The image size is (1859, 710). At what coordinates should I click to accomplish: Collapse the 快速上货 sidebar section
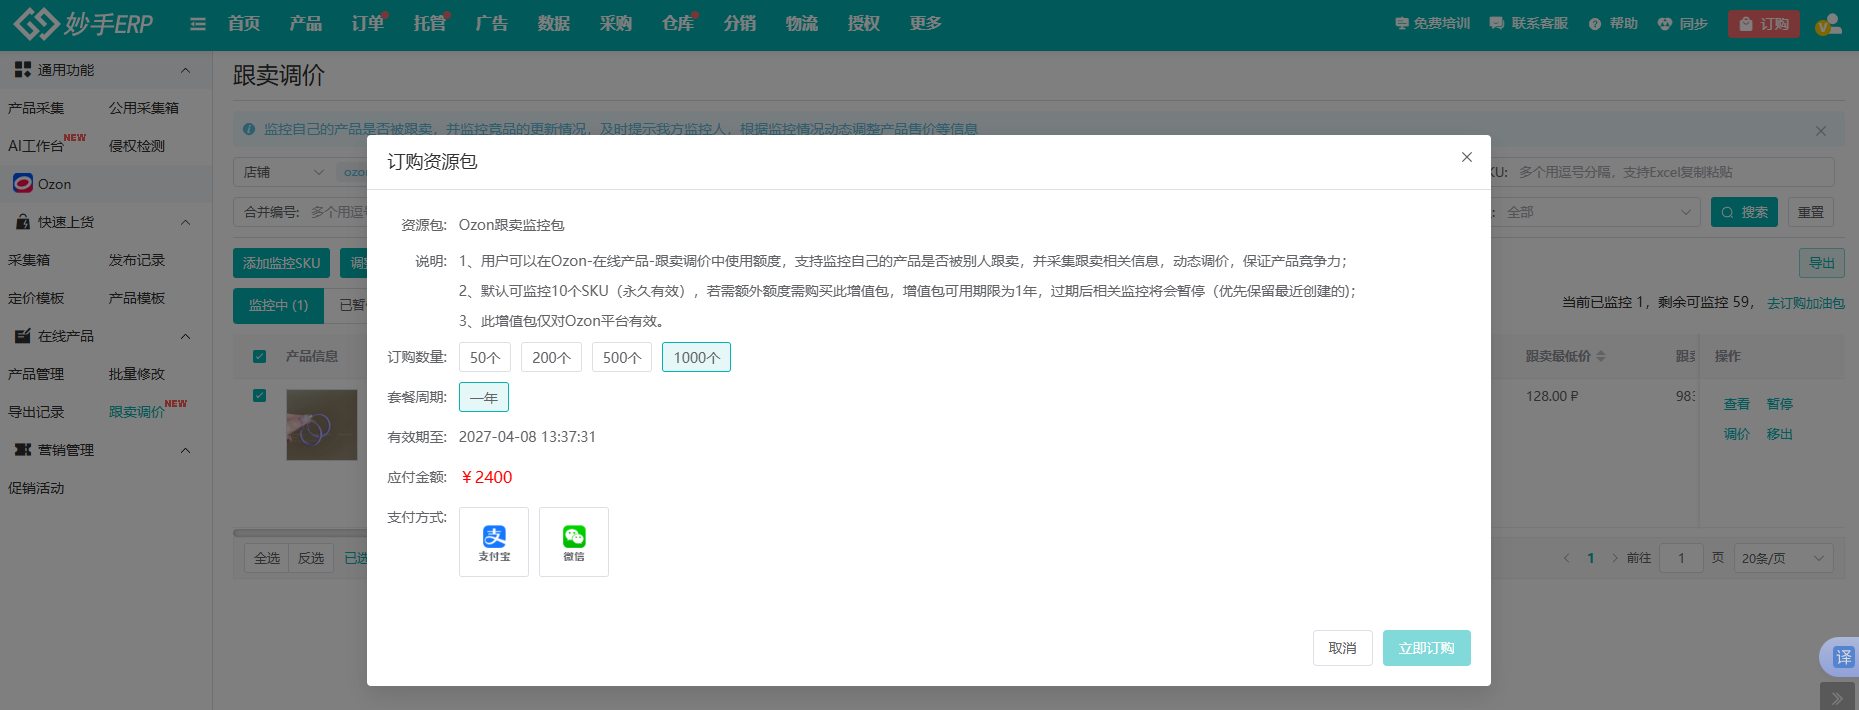click(185, 222)
